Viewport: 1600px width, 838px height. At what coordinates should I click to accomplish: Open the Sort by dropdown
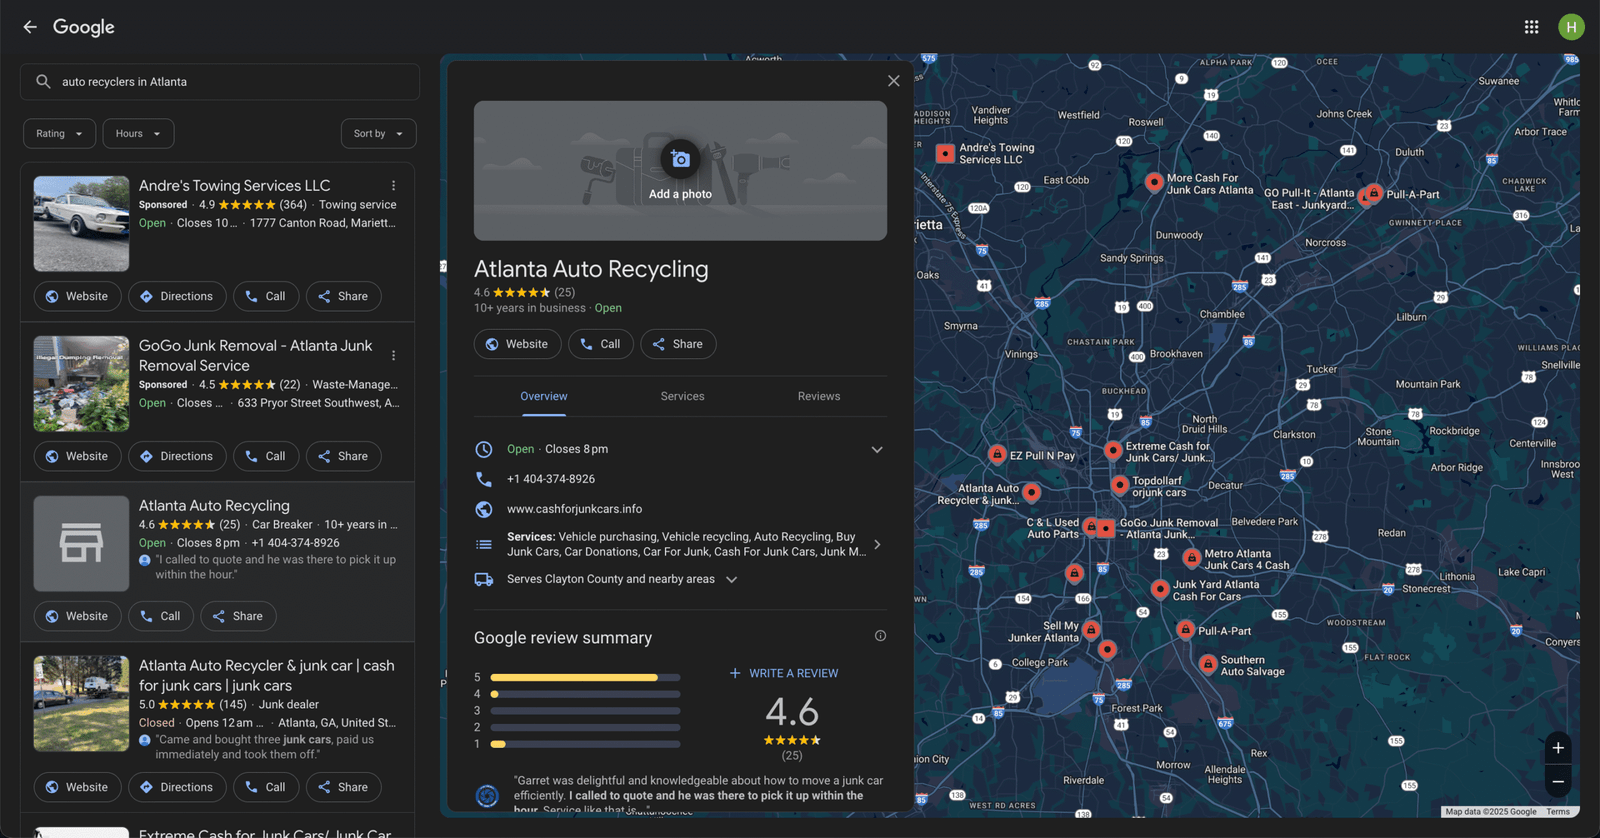(x=378, y=133)
